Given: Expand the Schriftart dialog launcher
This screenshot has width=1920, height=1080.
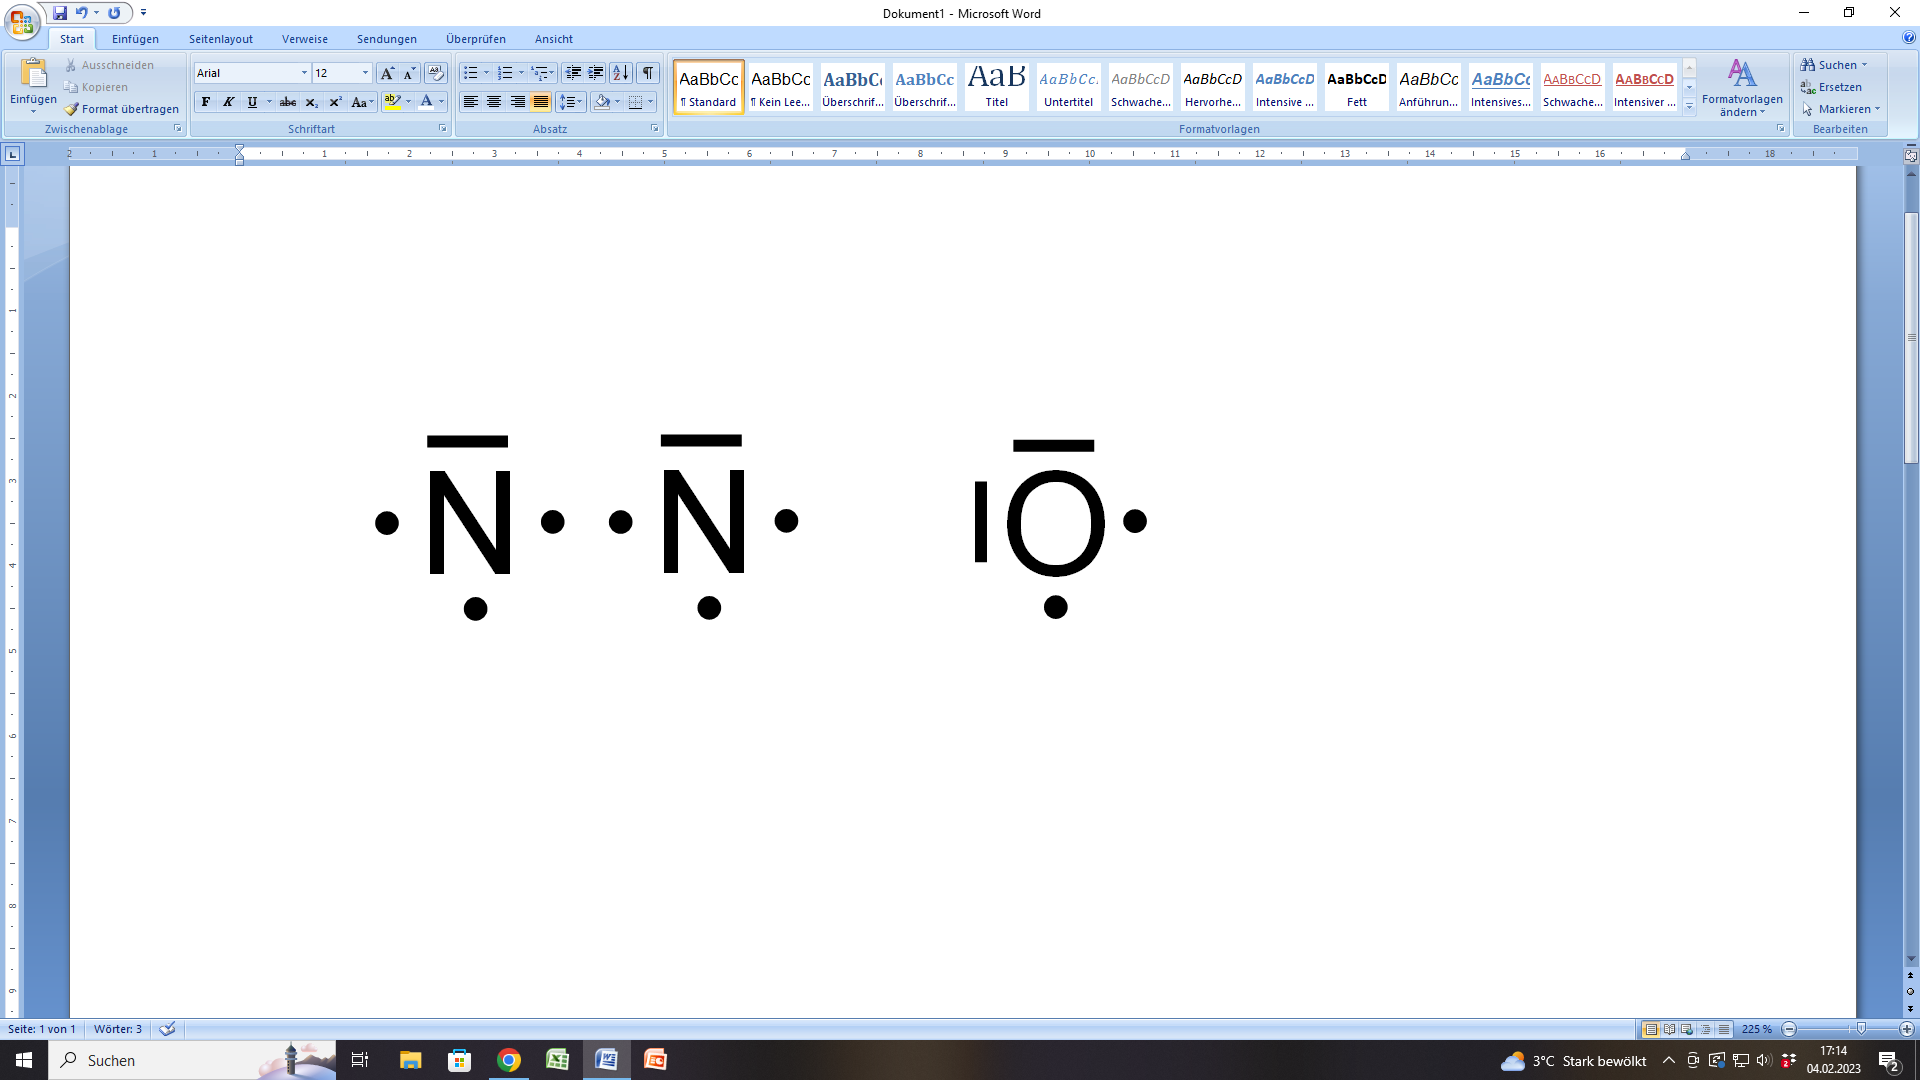Looking at the screenshot, I should (442, 129).
